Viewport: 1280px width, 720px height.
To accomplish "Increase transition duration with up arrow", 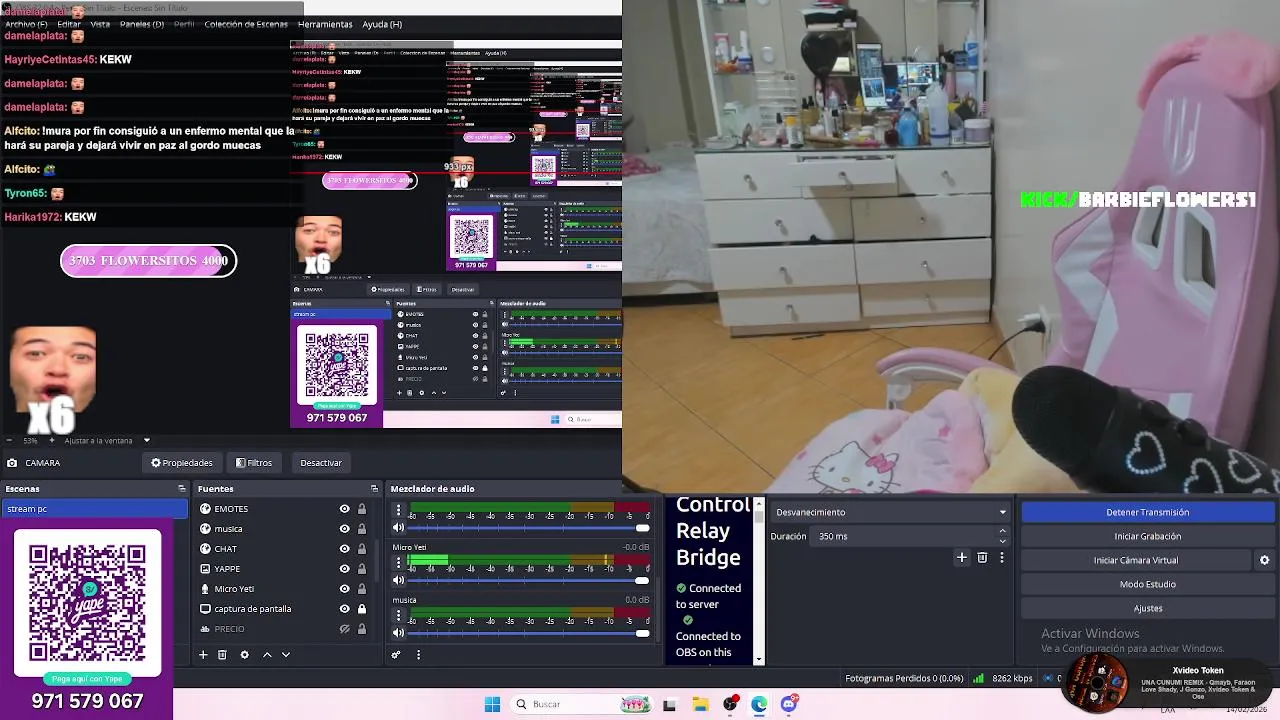I will [1003, 532].
